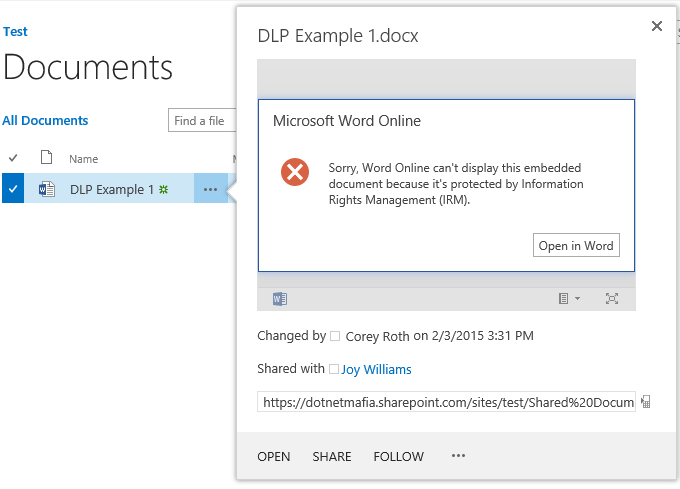Click FOLLOW in the callout footer
Screen dimensions: 680x489
tap(399, 456)
